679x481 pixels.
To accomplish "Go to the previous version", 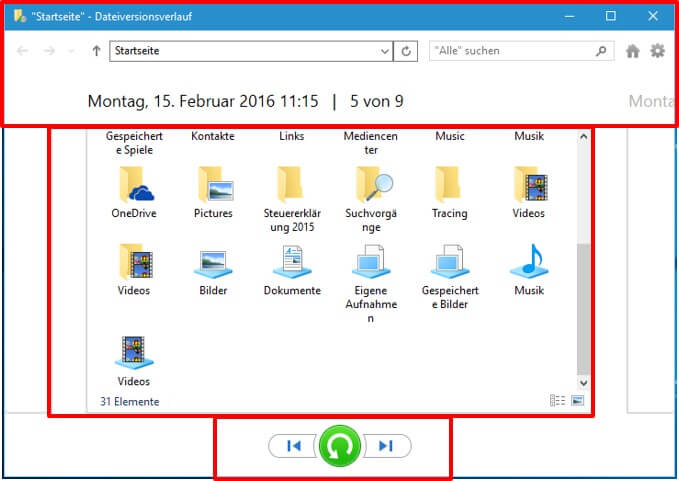I will point(293,446).
